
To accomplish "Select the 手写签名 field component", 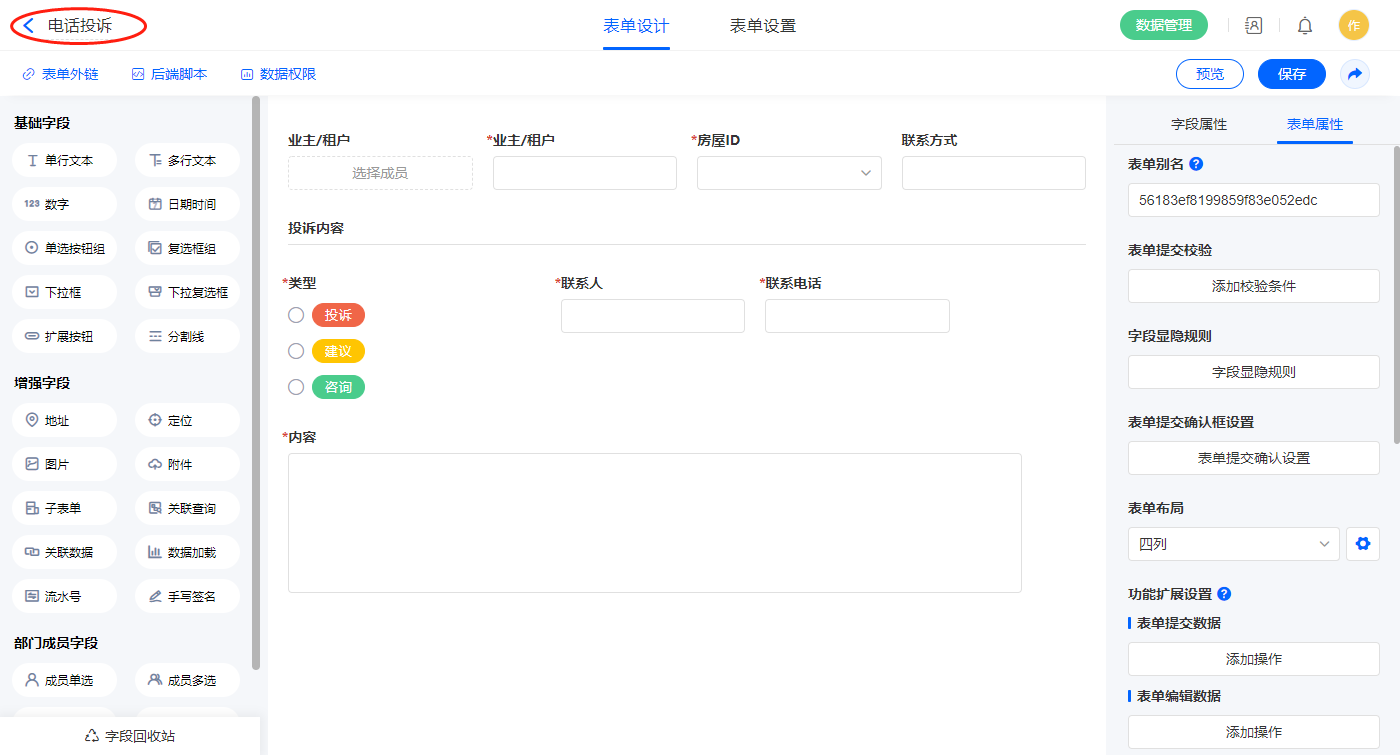I will pyautogui.click(x=187, y=596).
